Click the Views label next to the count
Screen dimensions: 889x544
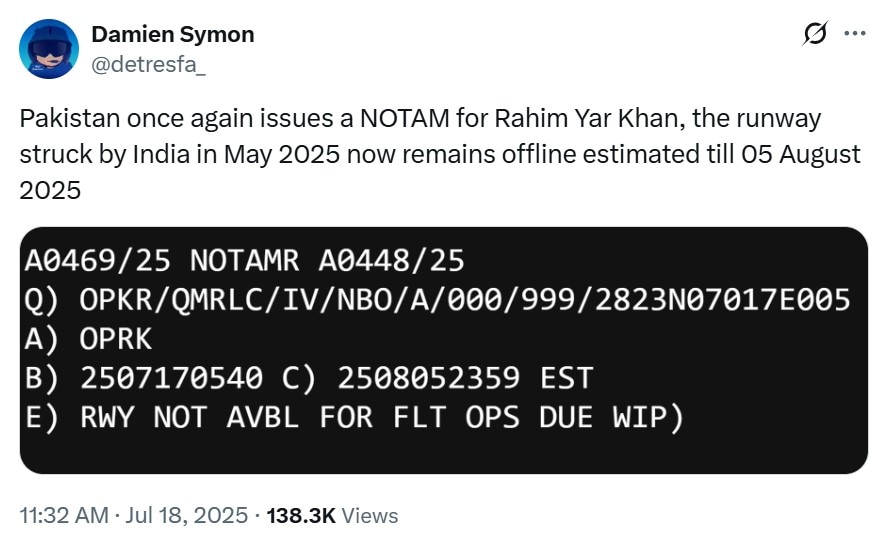(x=370, y=515)
